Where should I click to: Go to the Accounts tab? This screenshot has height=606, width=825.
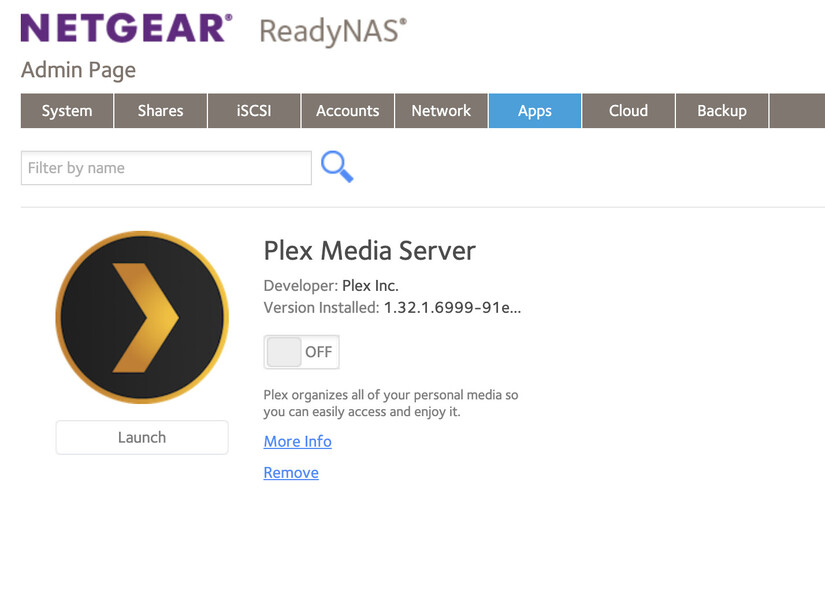[x=348, y=111]
